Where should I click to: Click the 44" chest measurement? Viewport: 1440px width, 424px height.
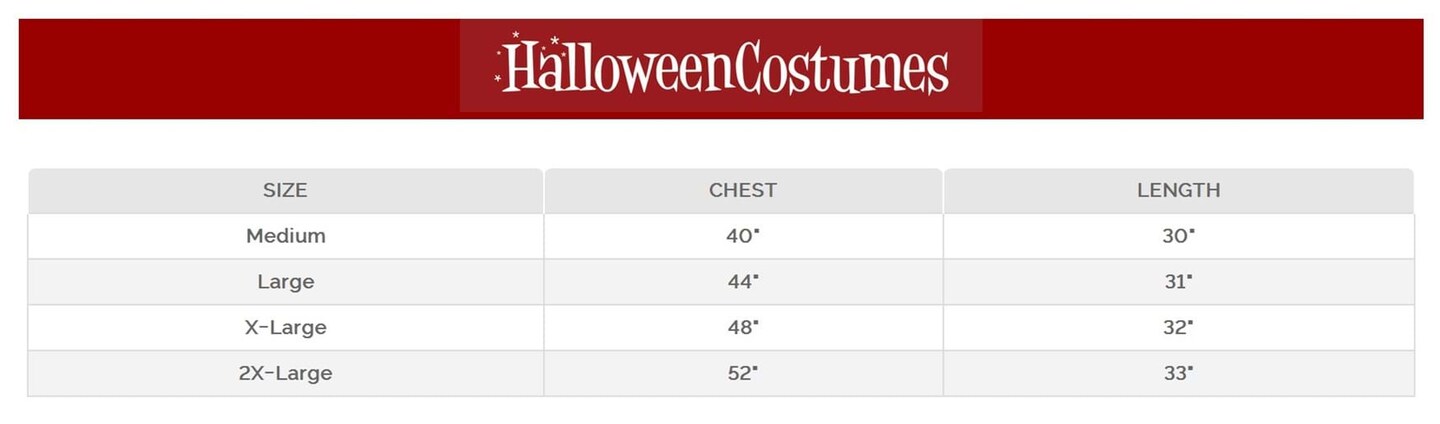742,282
